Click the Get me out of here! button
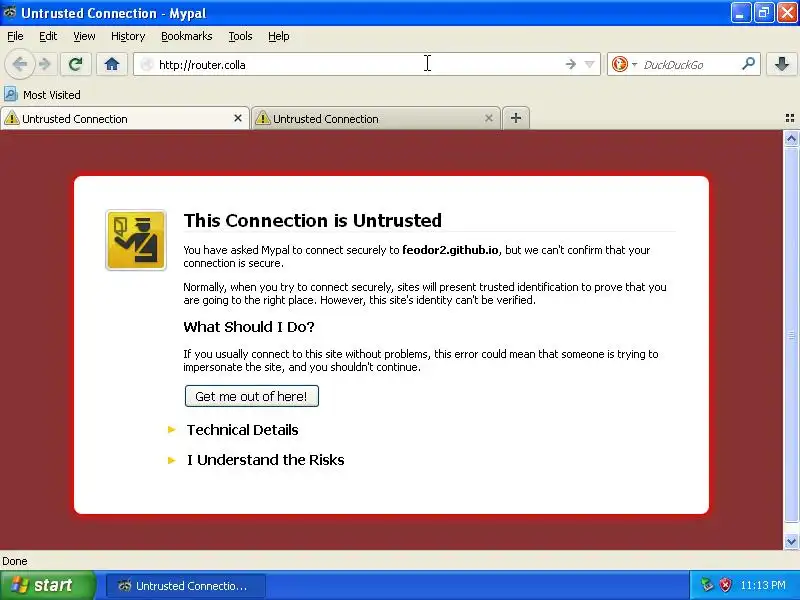 tap(252, 396)
